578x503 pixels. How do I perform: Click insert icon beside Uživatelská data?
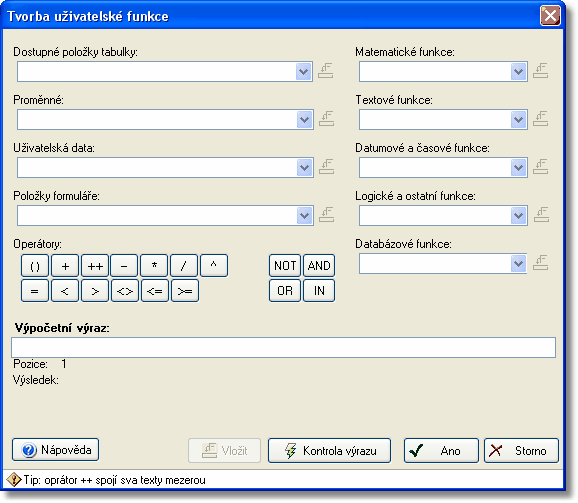[x=326, y=167]
